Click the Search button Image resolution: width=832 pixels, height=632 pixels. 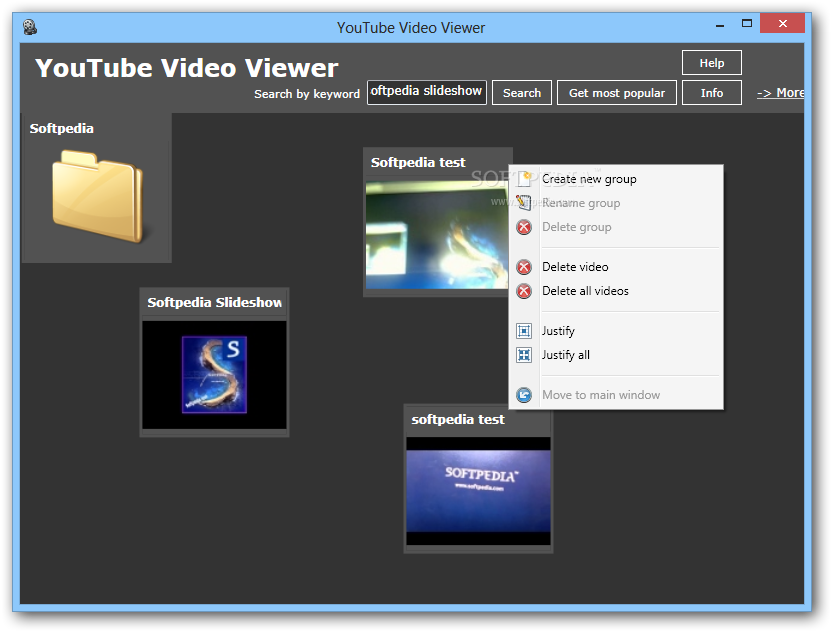[x=522, y=93]
